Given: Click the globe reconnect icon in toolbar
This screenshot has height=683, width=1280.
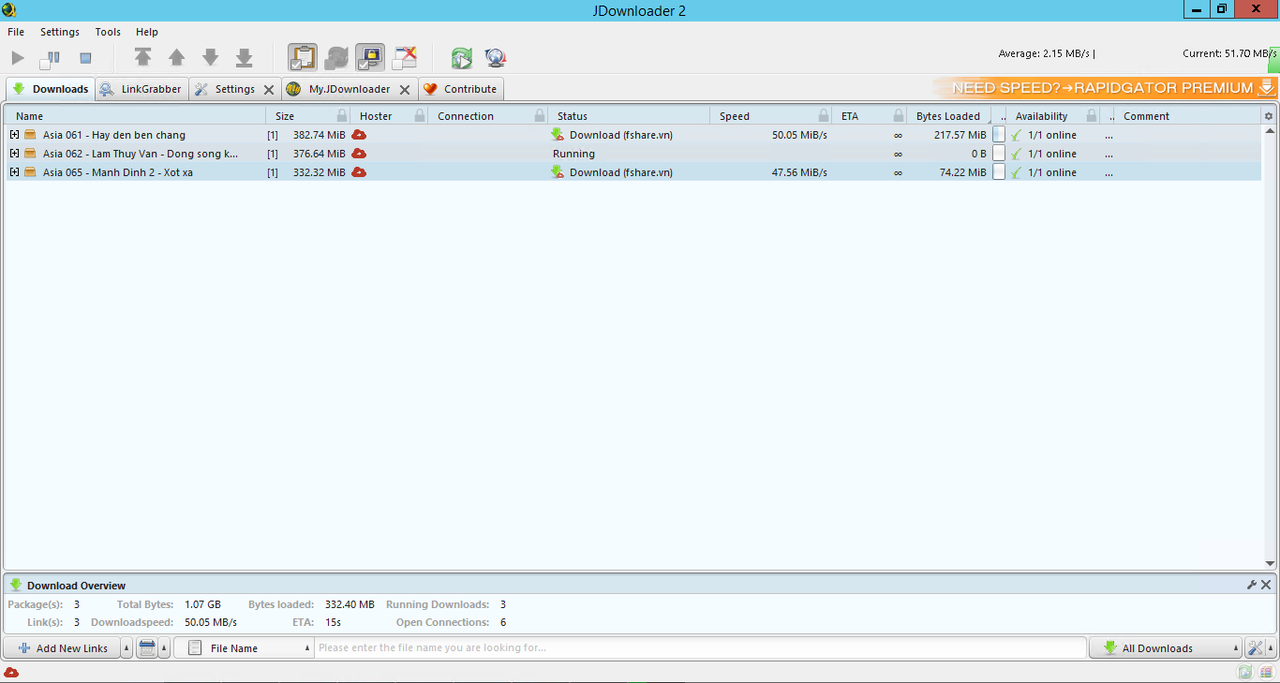Looking at the screenshot, I should click(495, 58).
